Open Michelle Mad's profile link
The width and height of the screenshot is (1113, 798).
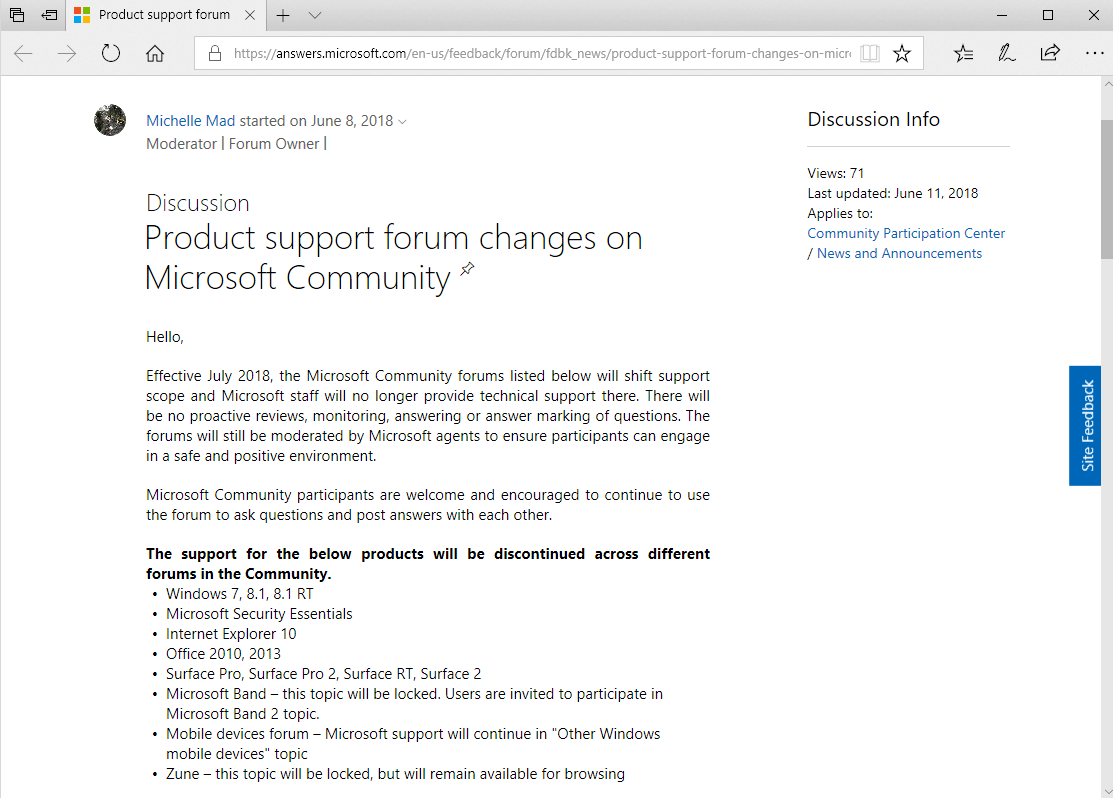click(190, 121)
